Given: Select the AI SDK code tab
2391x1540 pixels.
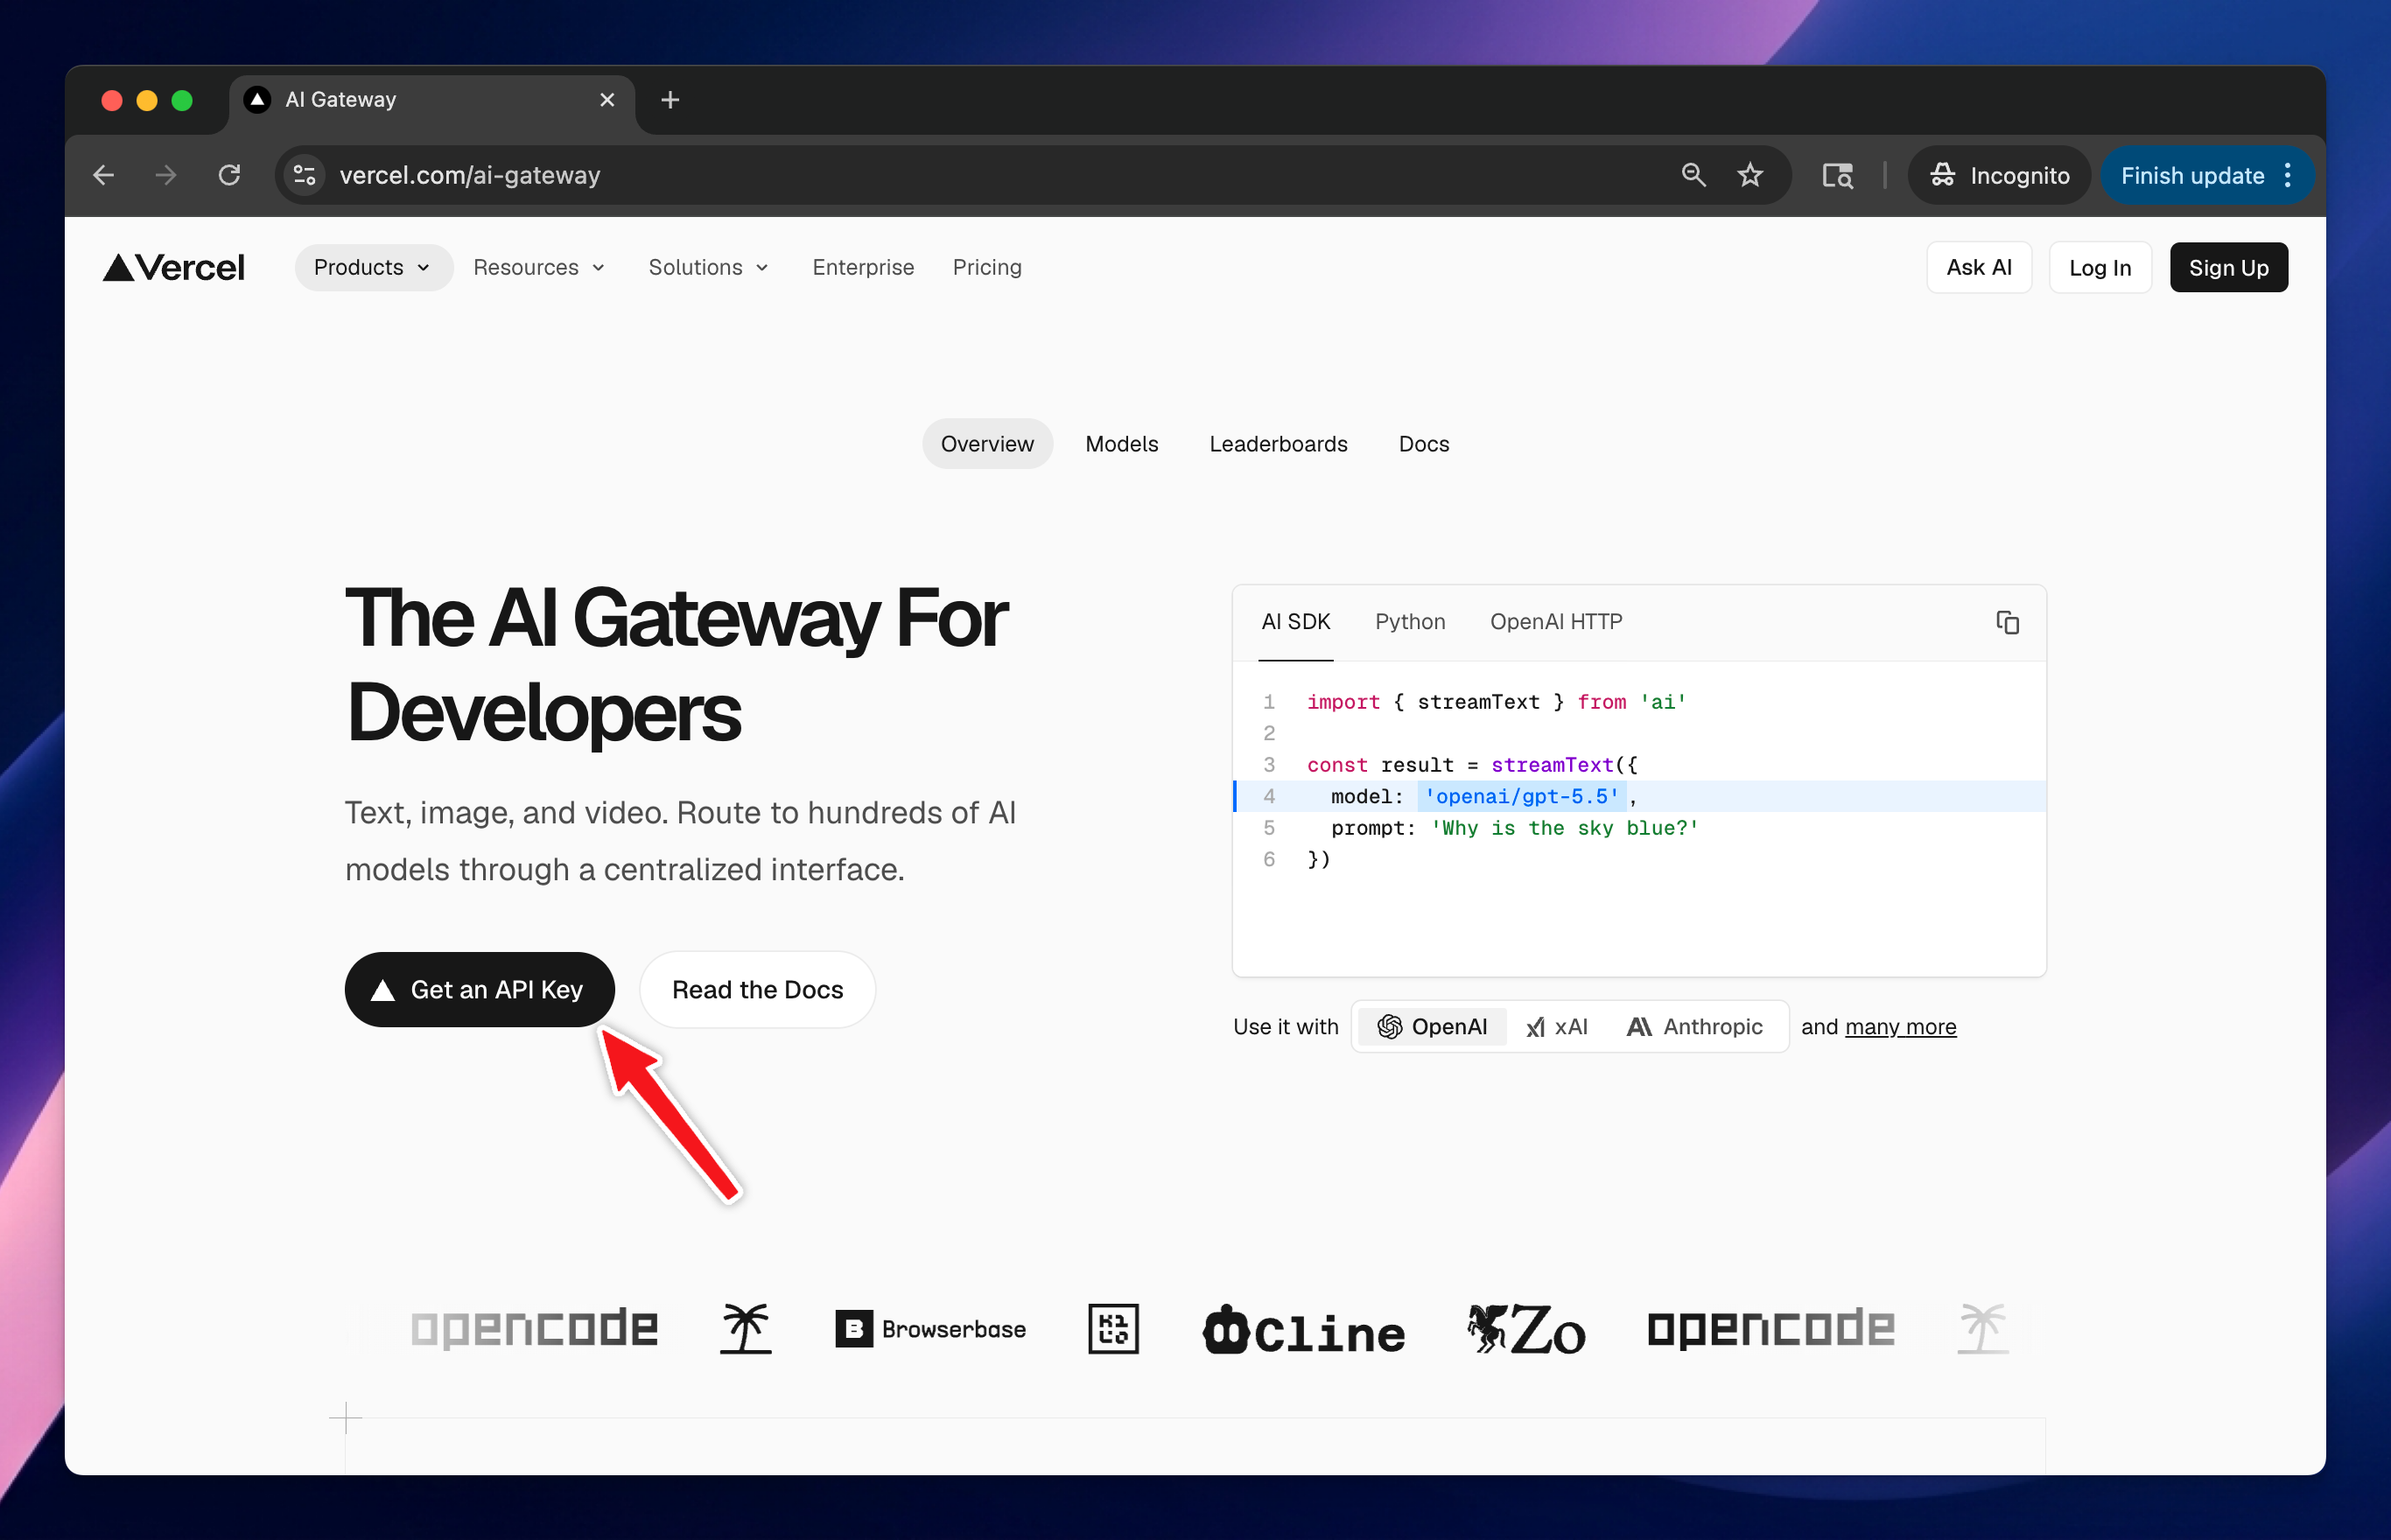Looking at the screenshot, I should (1295, 622).
